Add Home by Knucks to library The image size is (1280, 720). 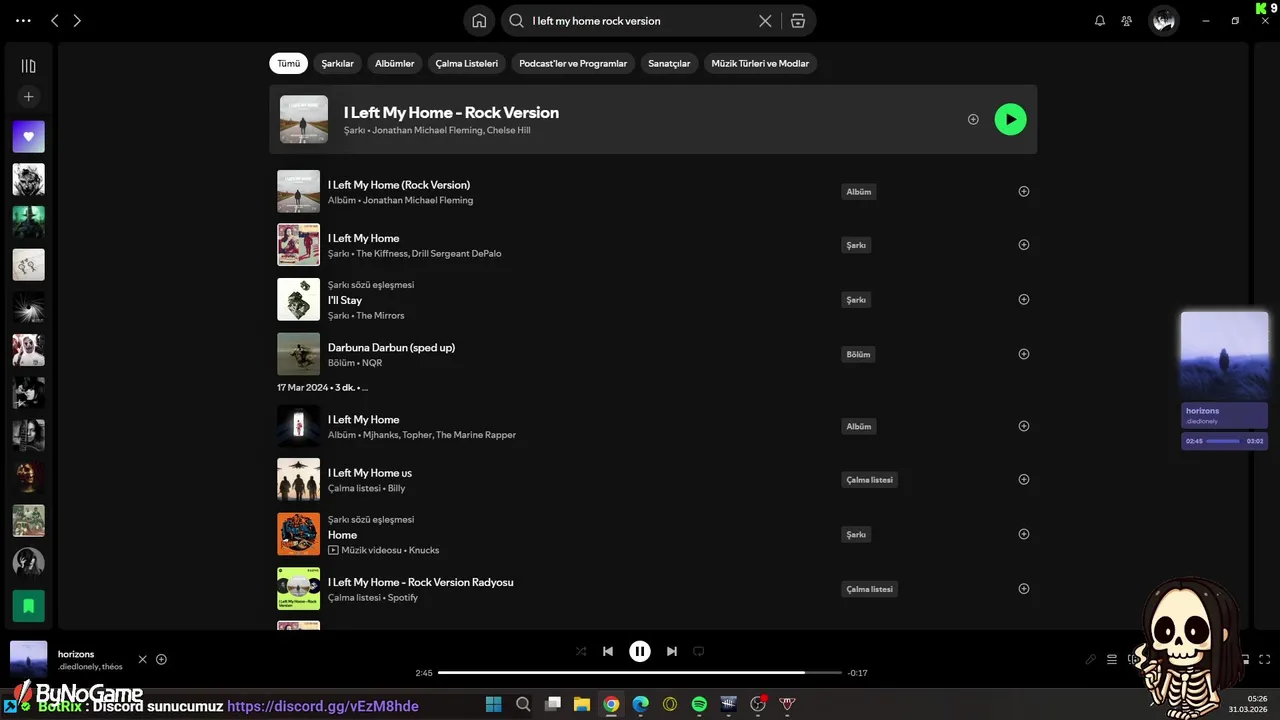coord(1023,534)
